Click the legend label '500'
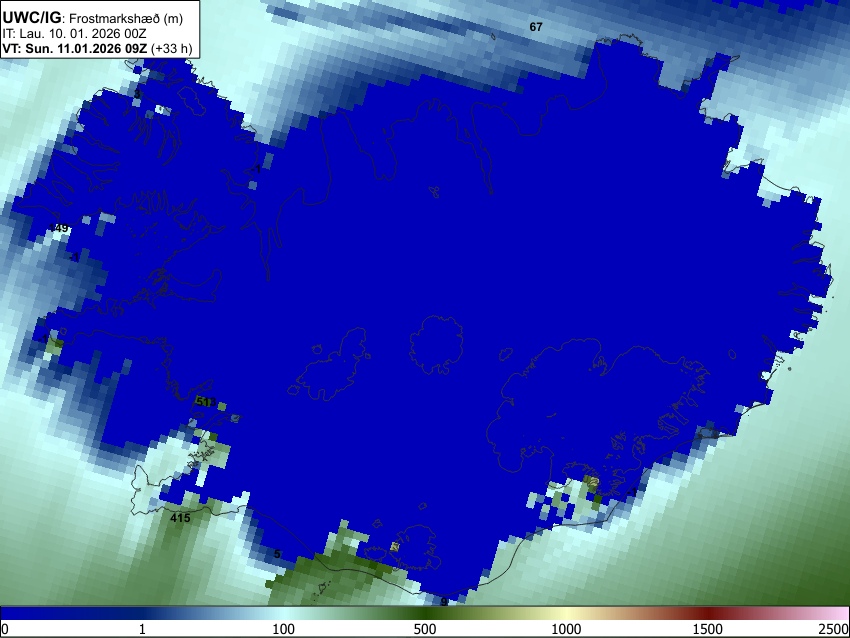This screenshot has height=638, width=850. pos(425,629)
